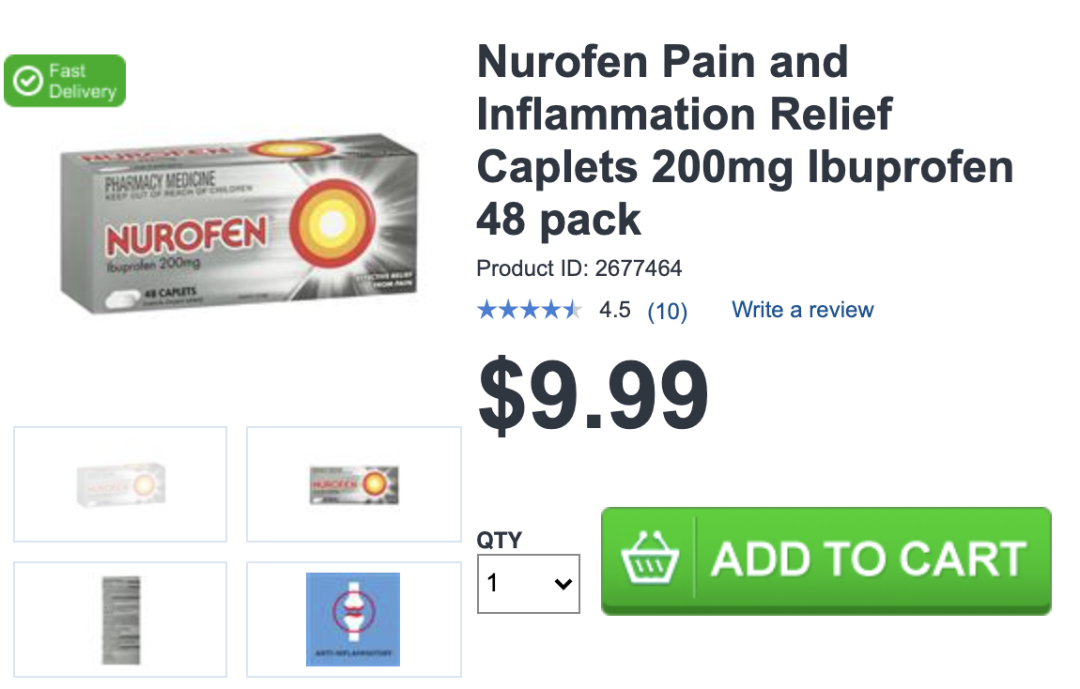Click the QTY label above the selector

tap(499, 539)
